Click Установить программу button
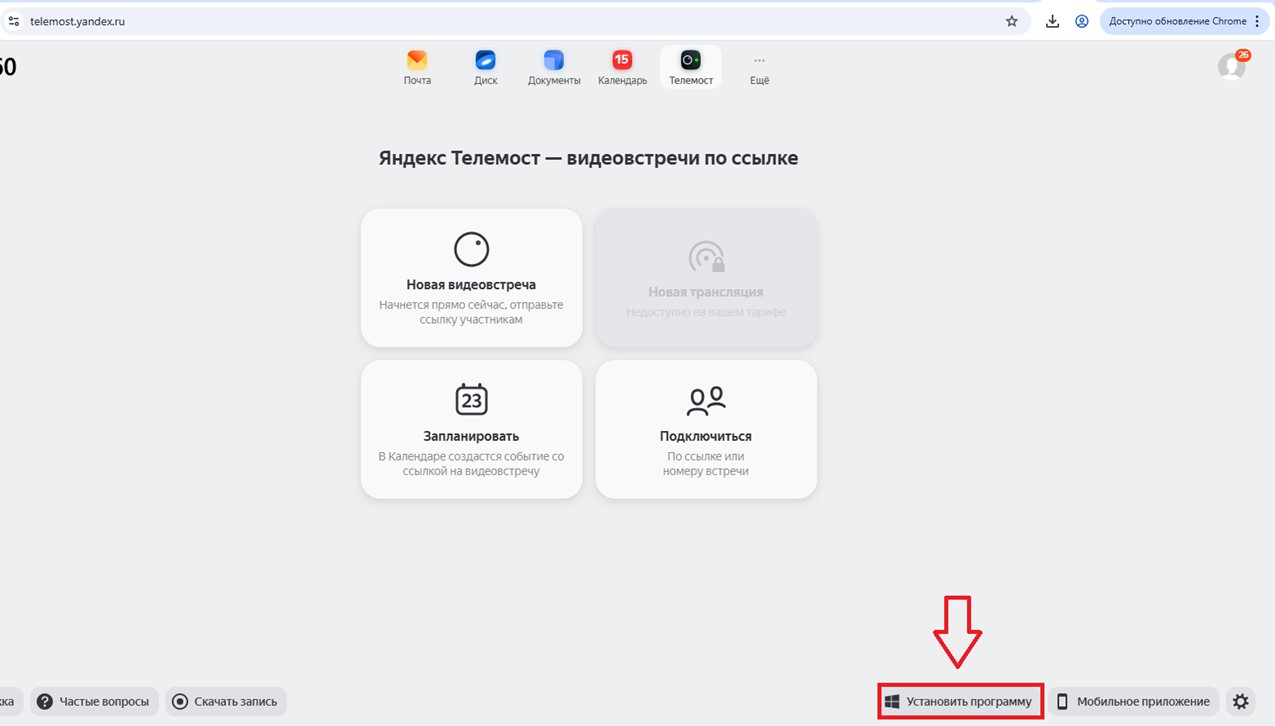 pos(960,702)
